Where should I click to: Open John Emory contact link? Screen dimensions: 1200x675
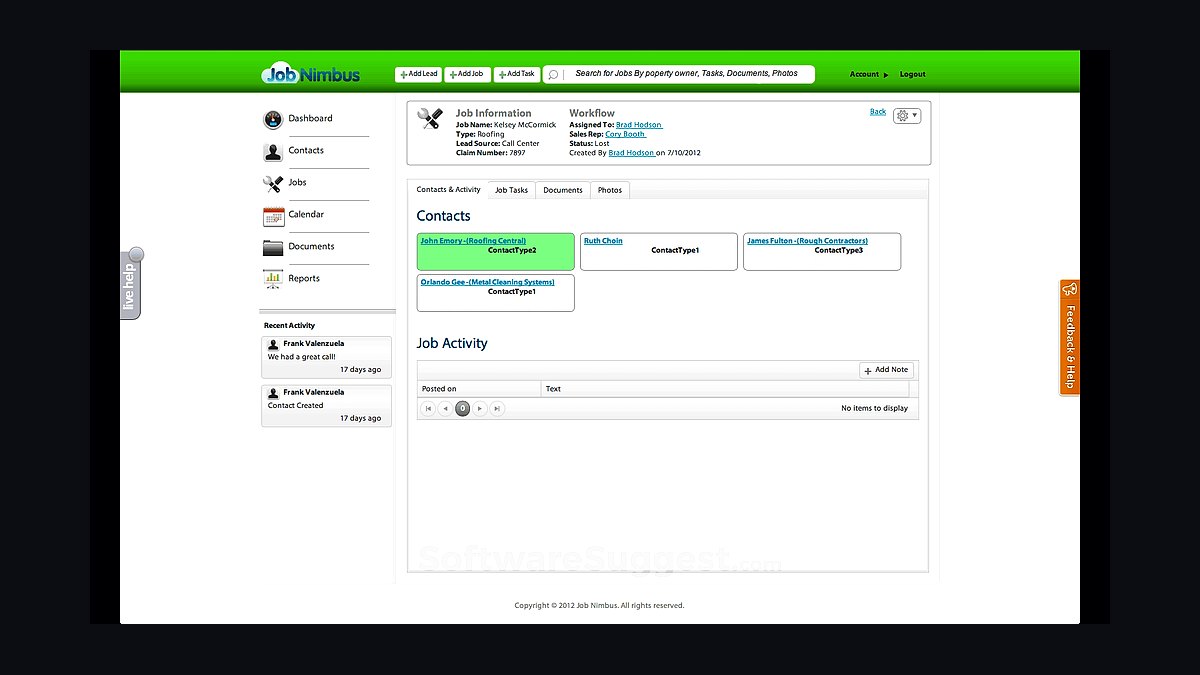pyautogui.click(x=473, y=241)
